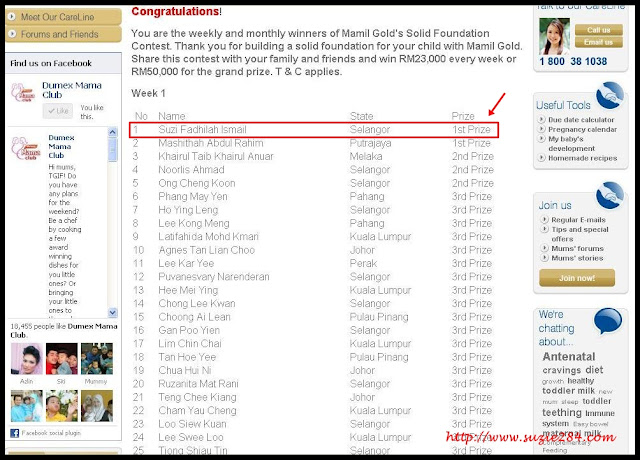Select winner name Suzi Fadhilah Ismail
Screen dimensions: 640x460
coord(202,129)
